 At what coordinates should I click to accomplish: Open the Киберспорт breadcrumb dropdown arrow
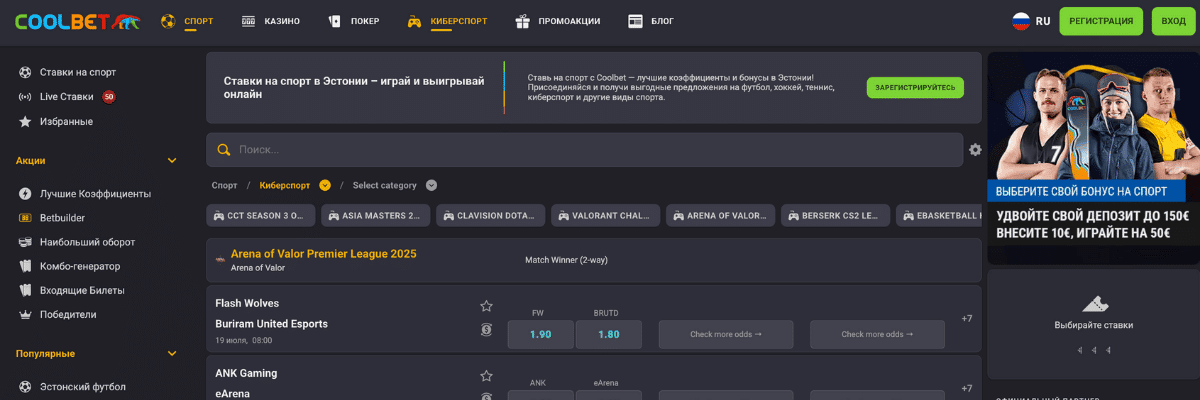(x=325, y=185)
